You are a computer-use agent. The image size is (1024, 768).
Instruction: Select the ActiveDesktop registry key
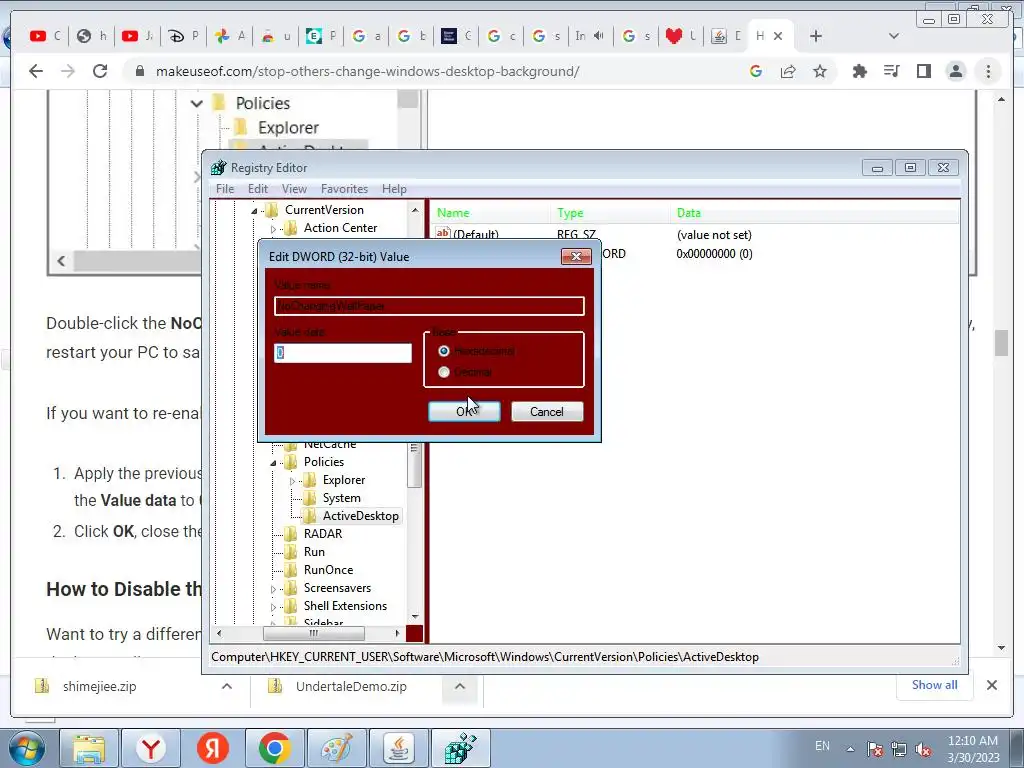coord(360,516)
